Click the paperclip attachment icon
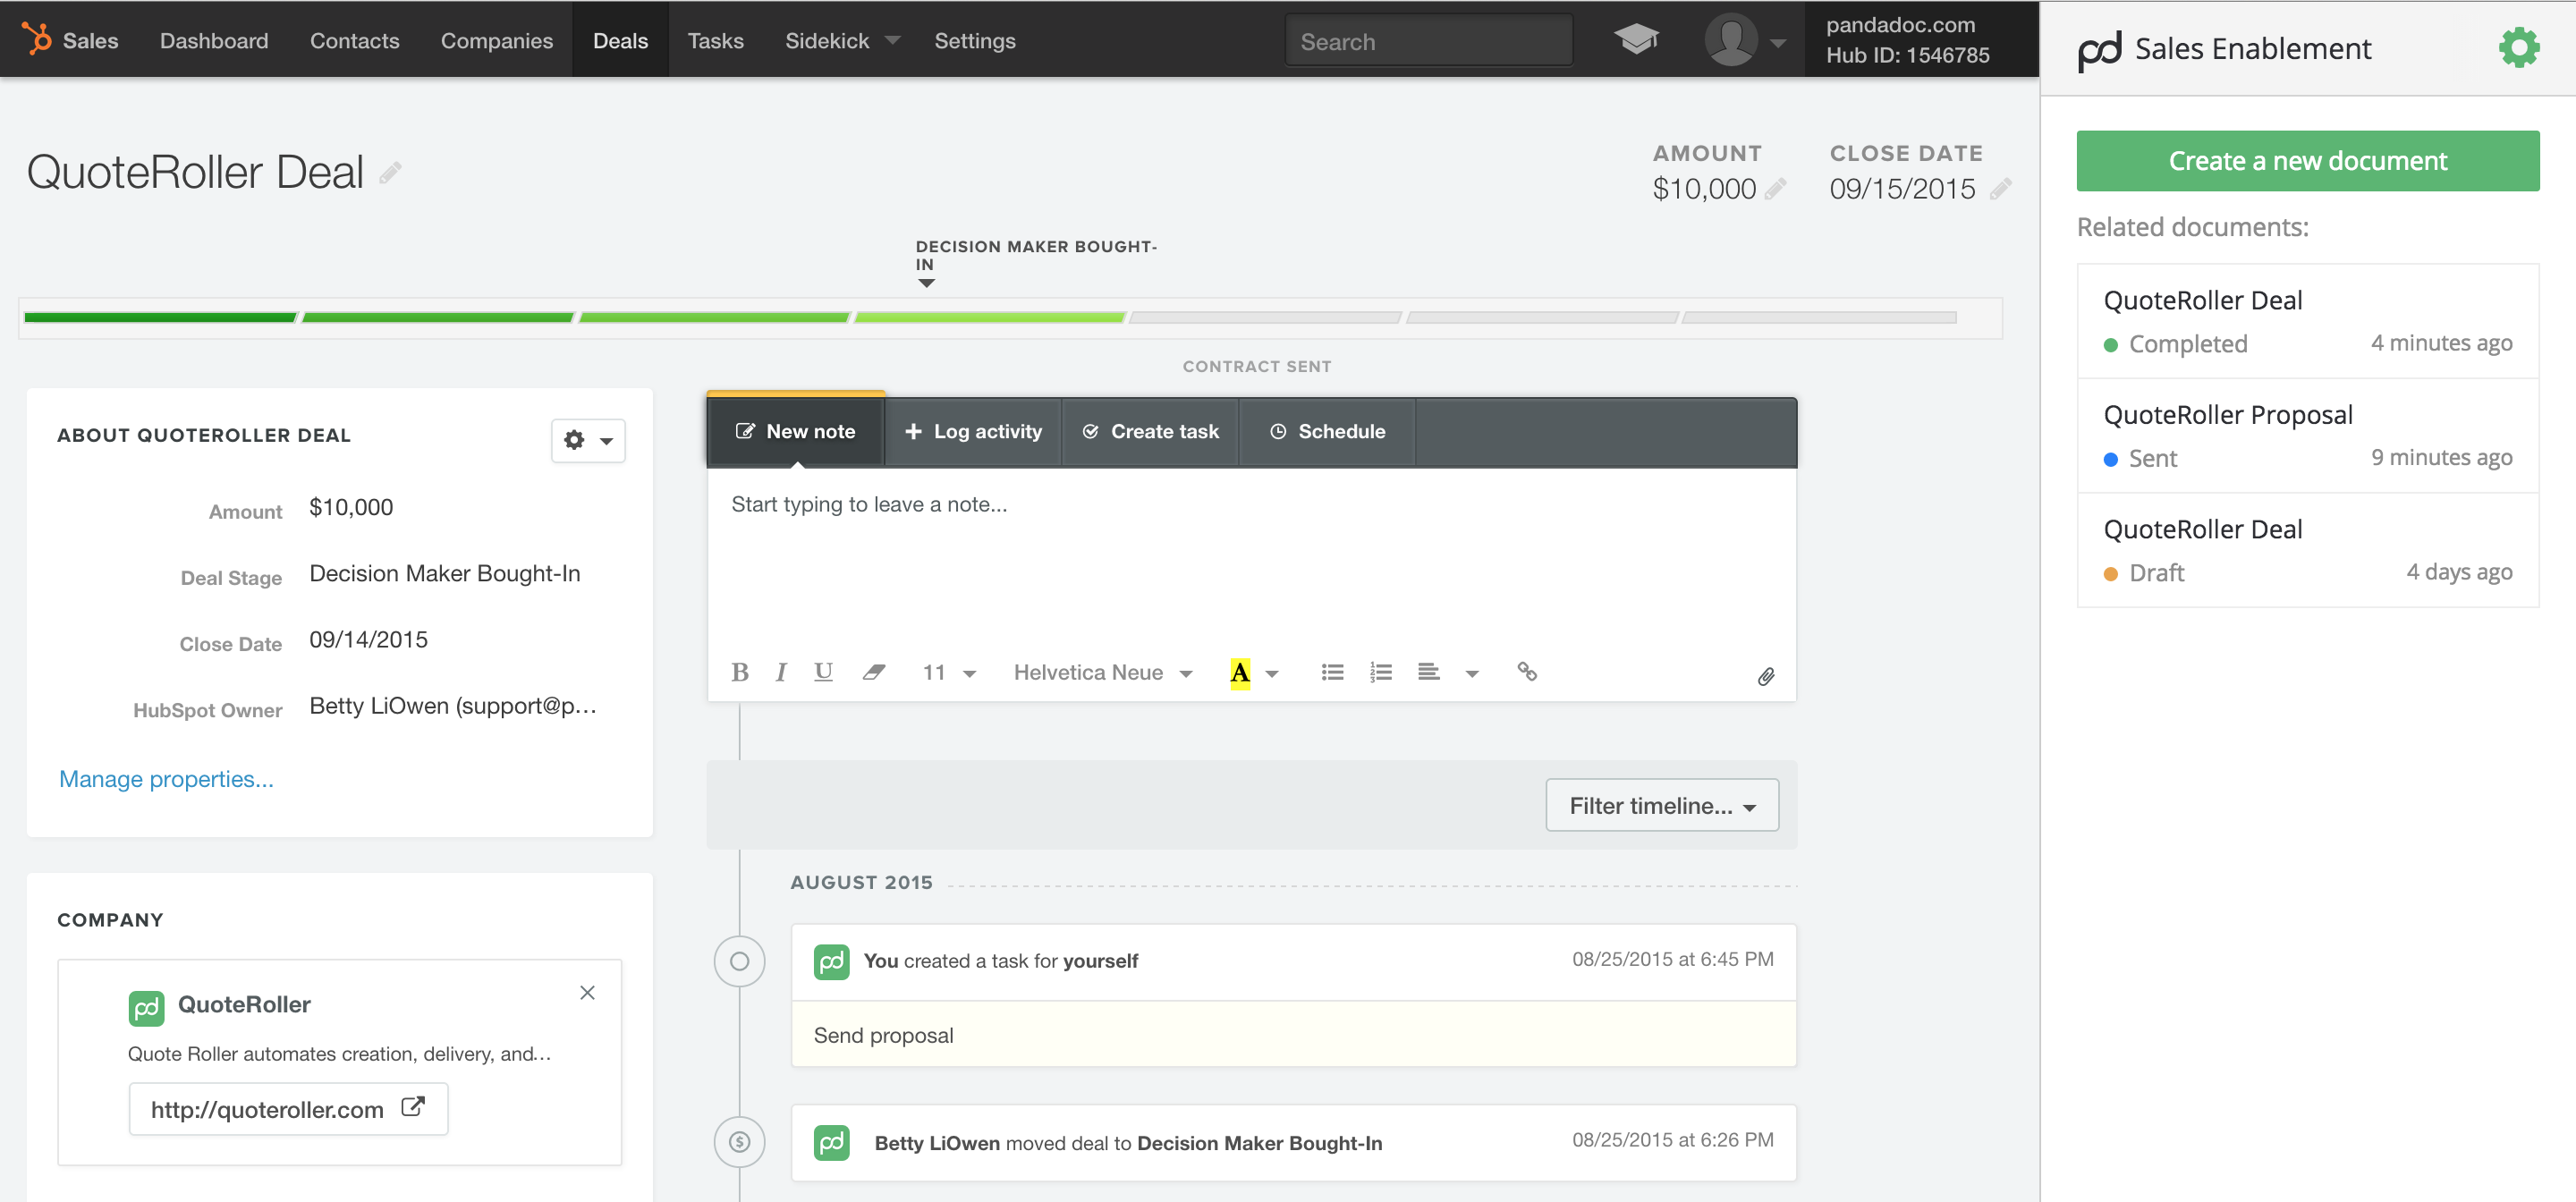Viewport: 2576px width, 1202px height. [x=1765, y=677]
